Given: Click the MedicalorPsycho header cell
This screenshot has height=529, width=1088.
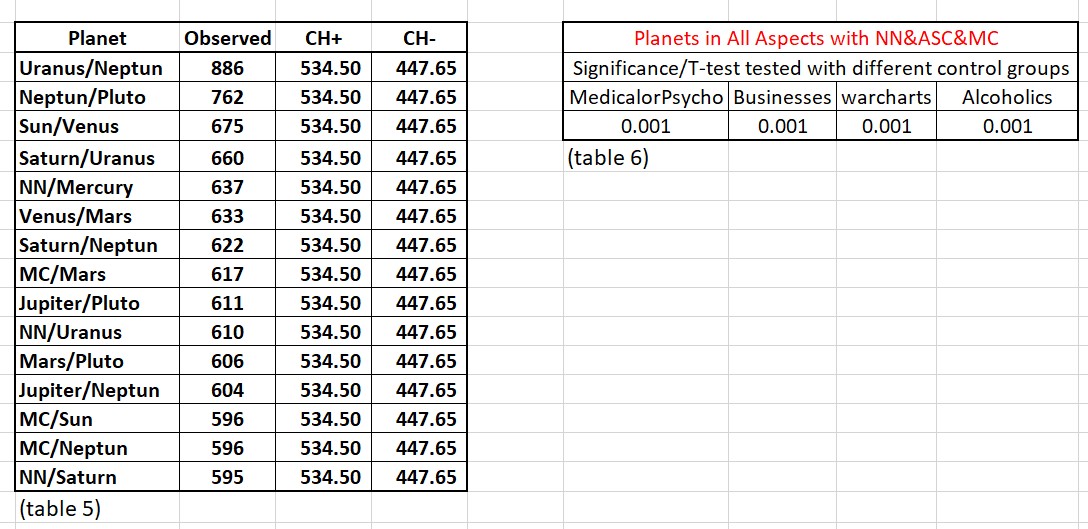Looking at the screenshot, I should pyautogui.click(x=646, y=98).
